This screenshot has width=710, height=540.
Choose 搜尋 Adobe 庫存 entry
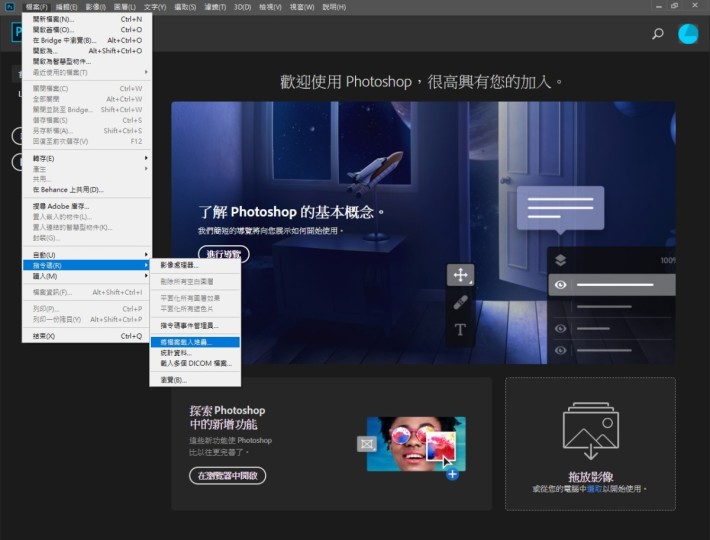[87, 206]
